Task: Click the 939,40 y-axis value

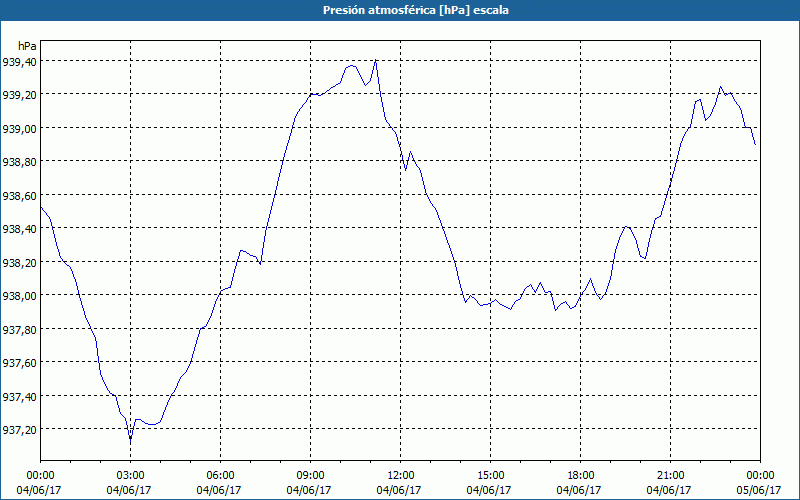Action: [19, 62]
